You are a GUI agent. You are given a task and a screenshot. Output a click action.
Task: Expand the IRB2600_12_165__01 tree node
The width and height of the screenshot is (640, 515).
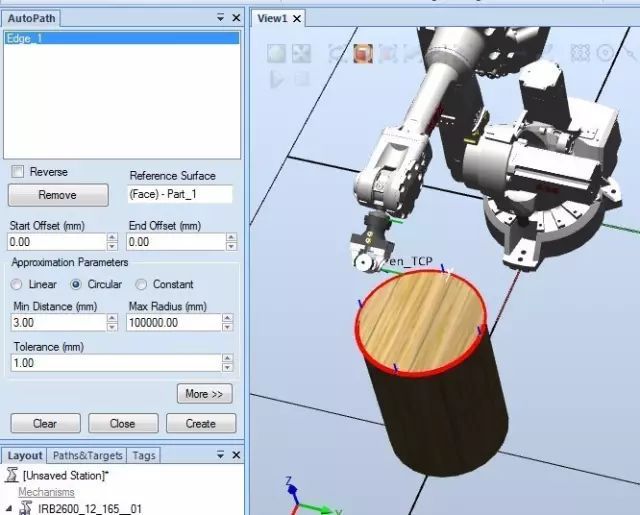tap(9, 509)
